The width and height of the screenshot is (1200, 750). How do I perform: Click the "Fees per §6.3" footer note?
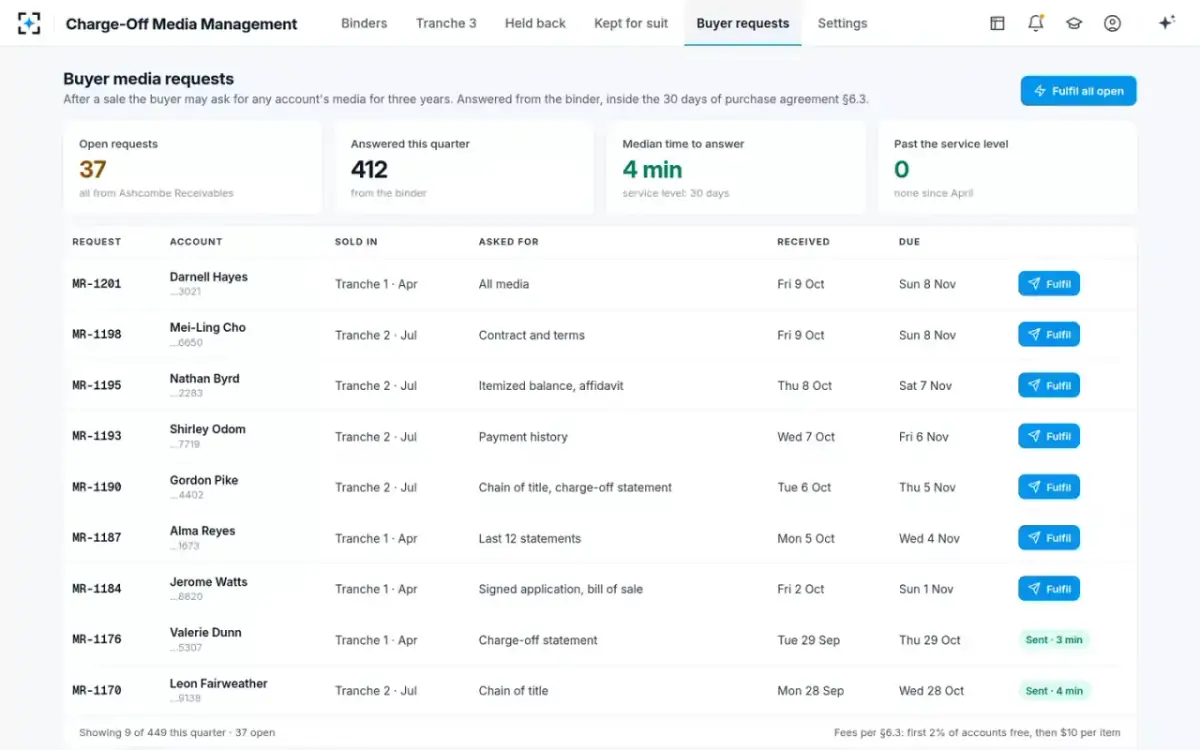tap(977, 733)
